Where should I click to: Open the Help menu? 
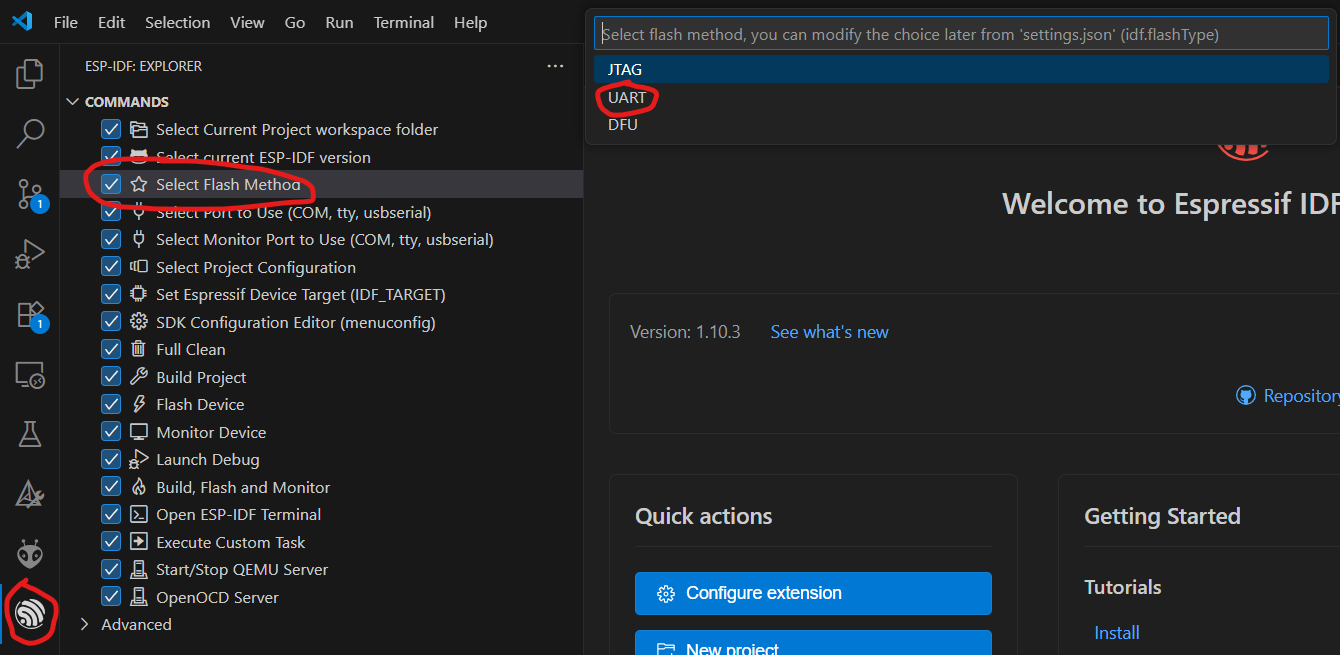470,22
